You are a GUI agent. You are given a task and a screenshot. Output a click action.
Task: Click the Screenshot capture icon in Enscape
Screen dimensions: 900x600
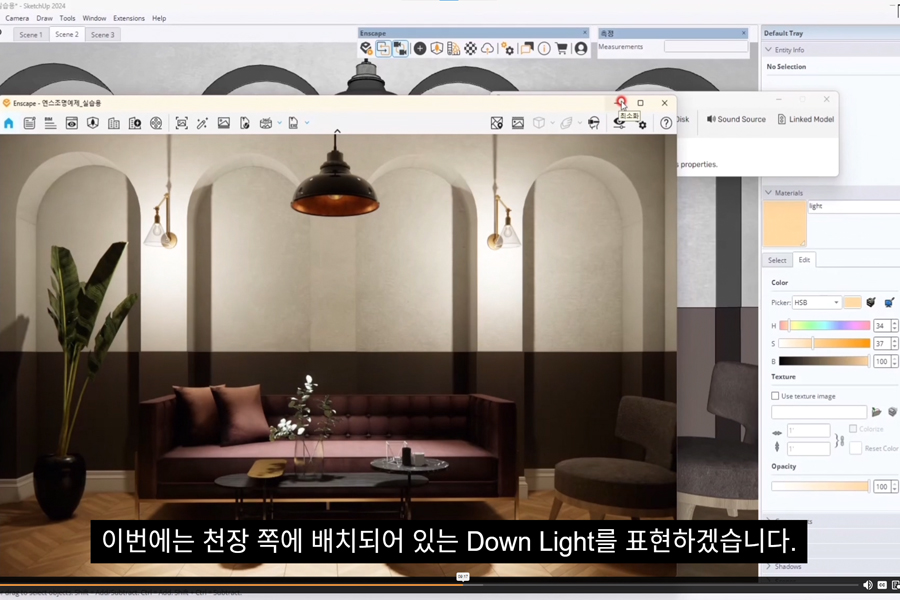[x=181, y=123]
